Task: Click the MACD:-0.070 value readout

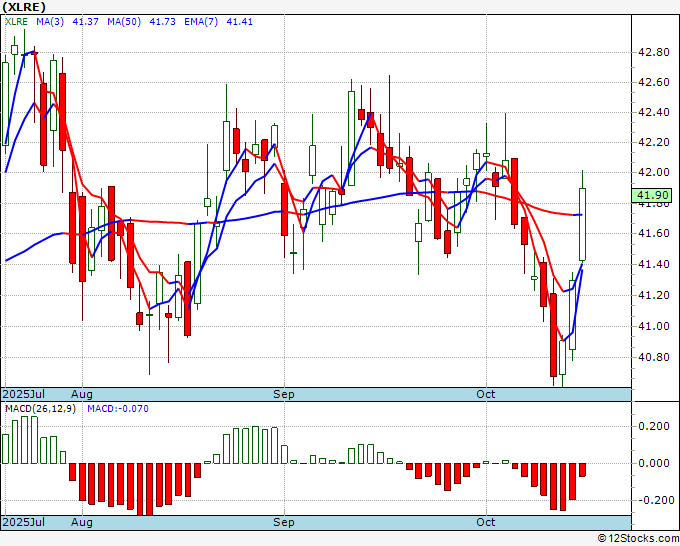Action: pos(118,410)
